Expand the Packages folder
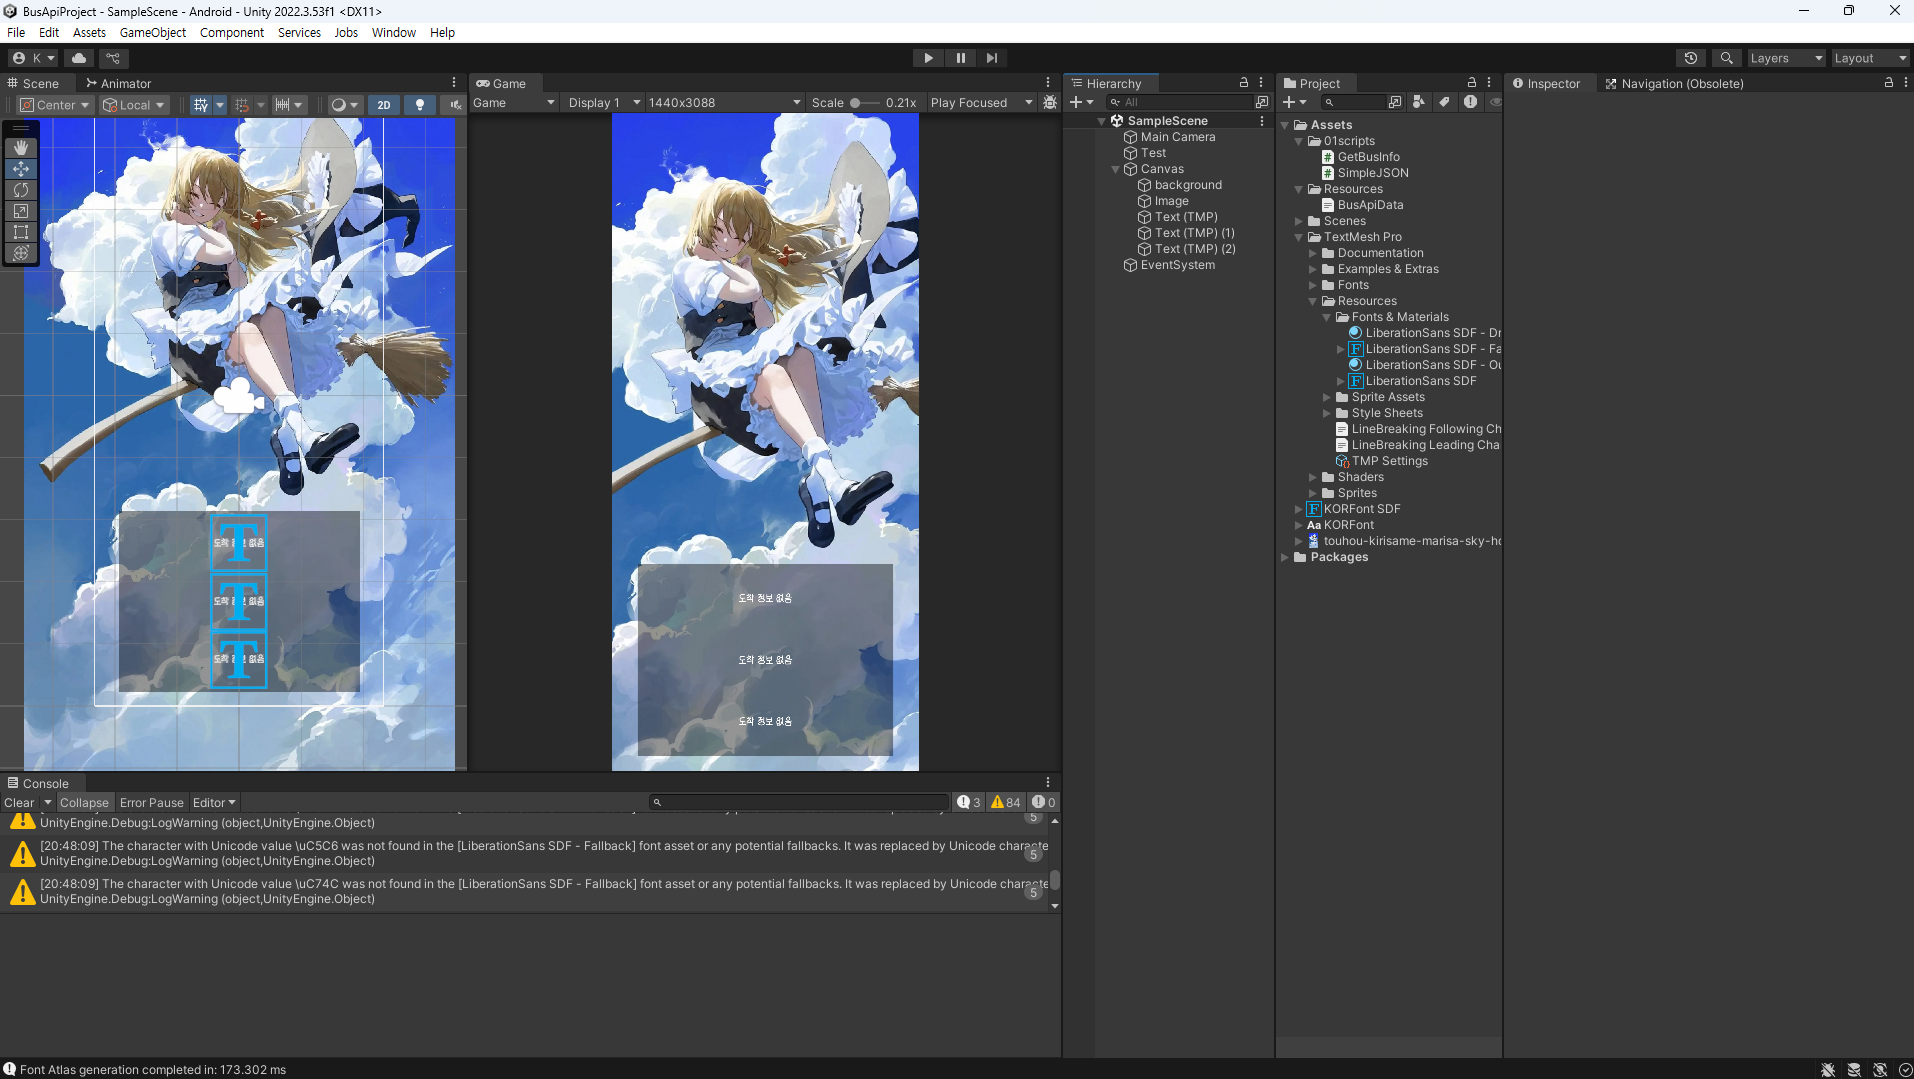The height and width of the screenshot is (1079, 1914). (1284, 557)
